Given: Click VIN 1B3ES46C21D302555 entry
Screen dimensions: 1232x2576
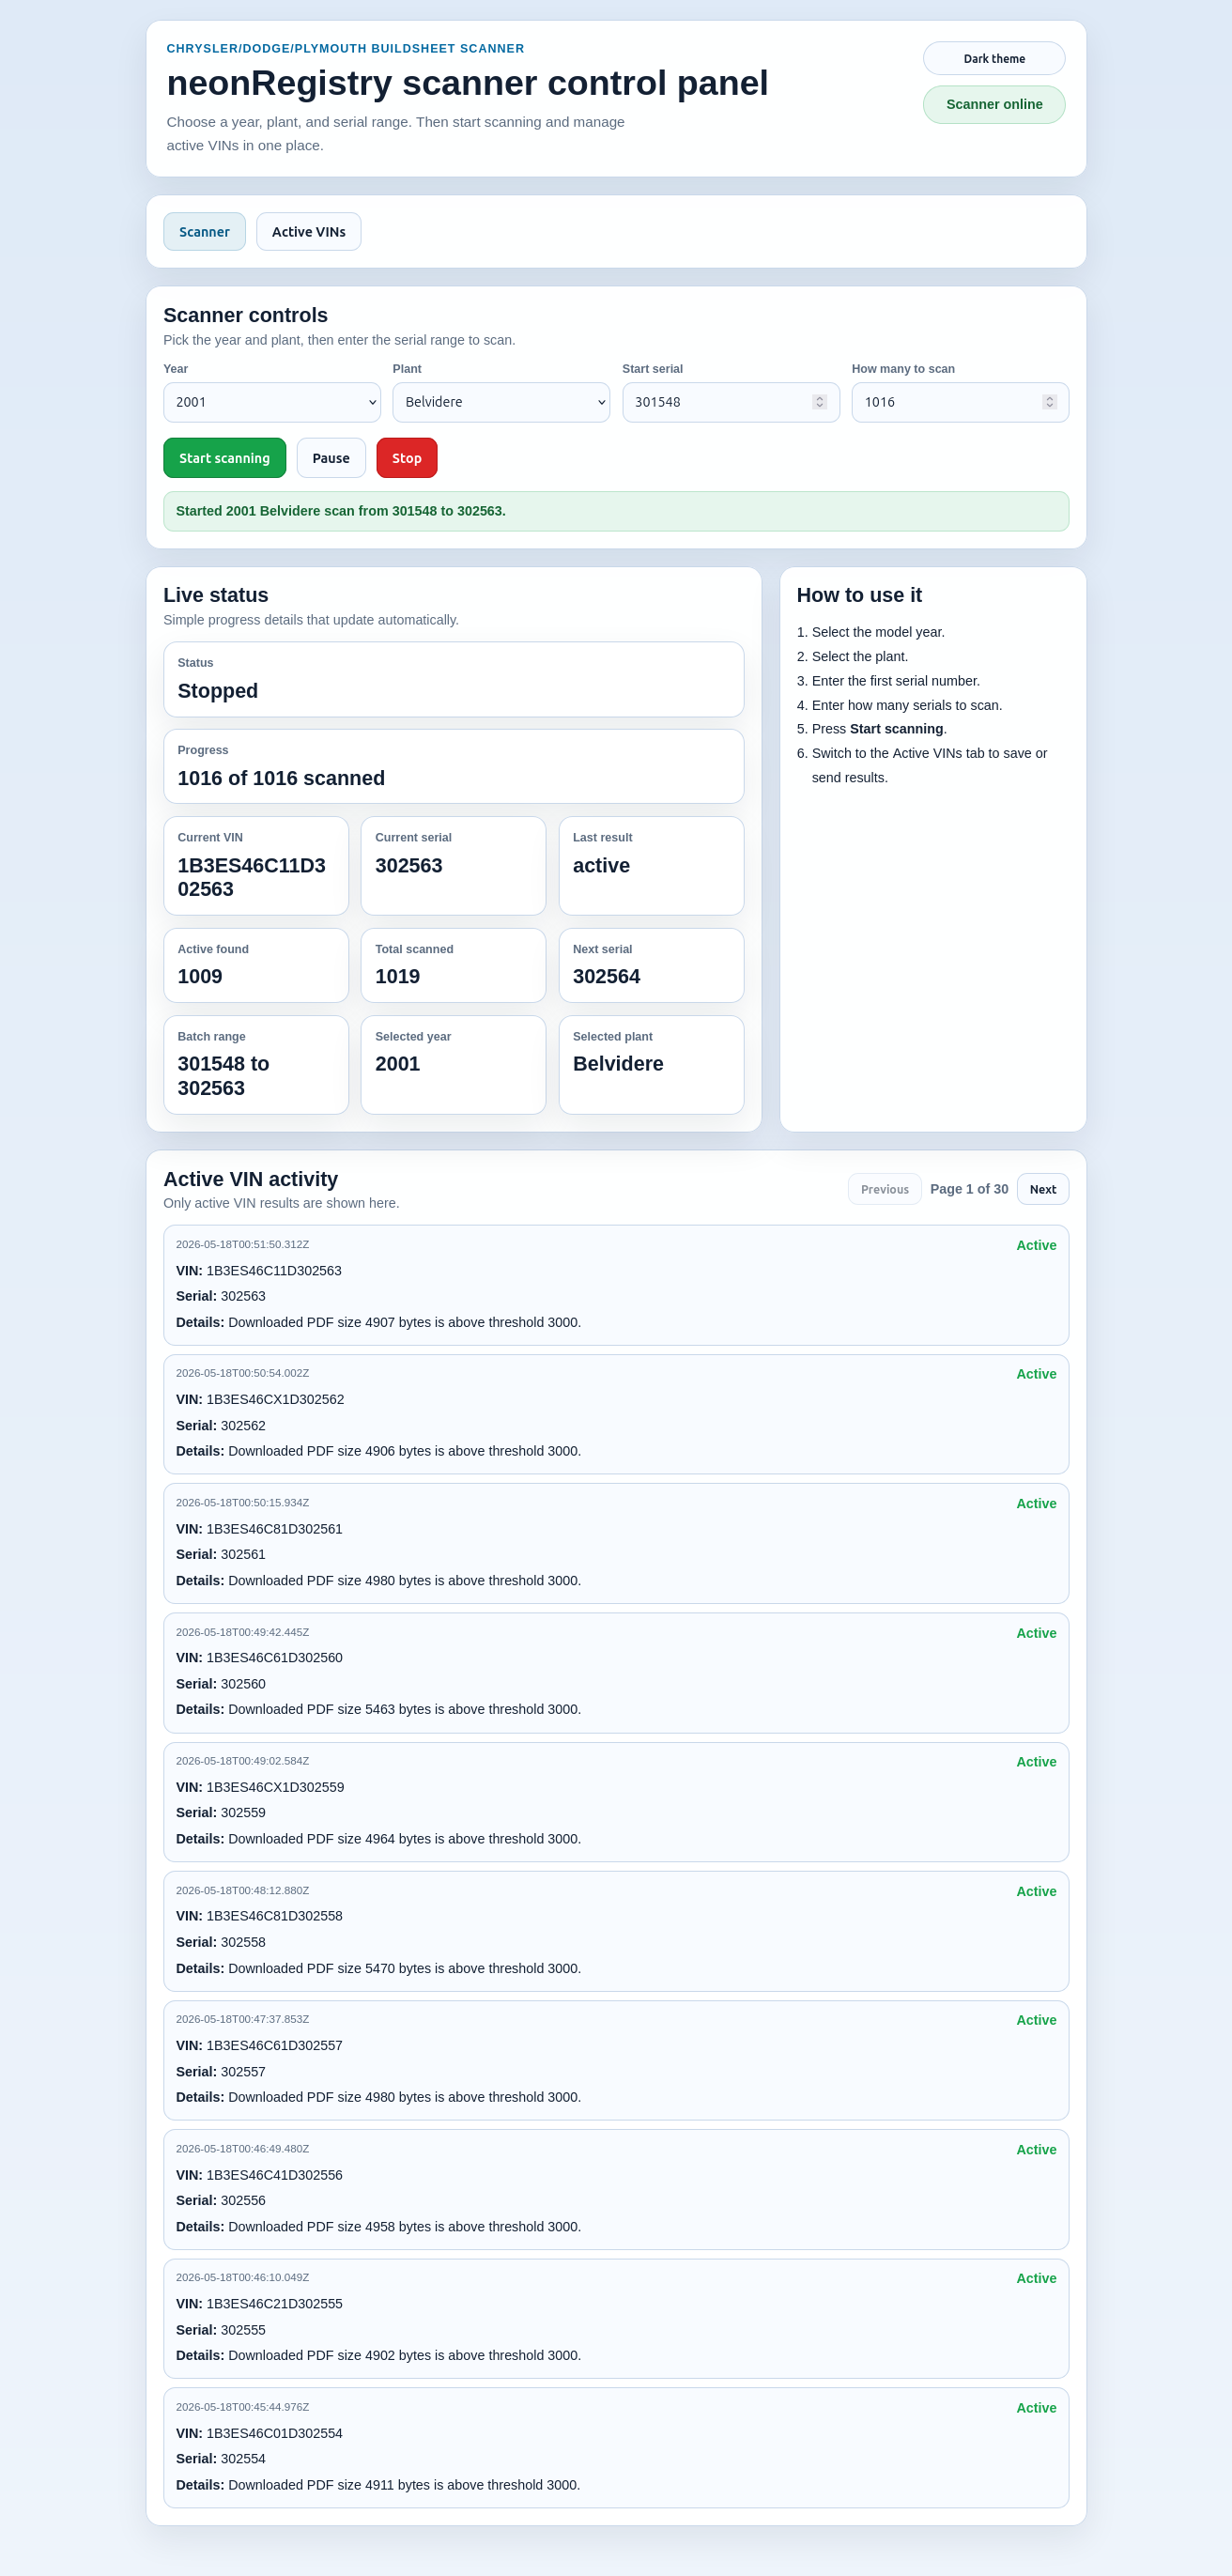Looking at the screenshot, I should (259, 2304).
